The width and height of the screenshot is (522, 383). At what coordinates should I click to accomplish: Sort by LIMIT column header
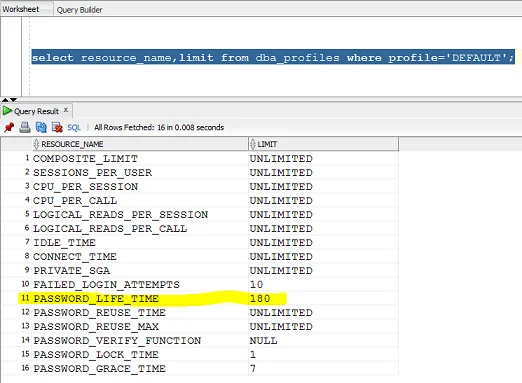click(323, 144)
